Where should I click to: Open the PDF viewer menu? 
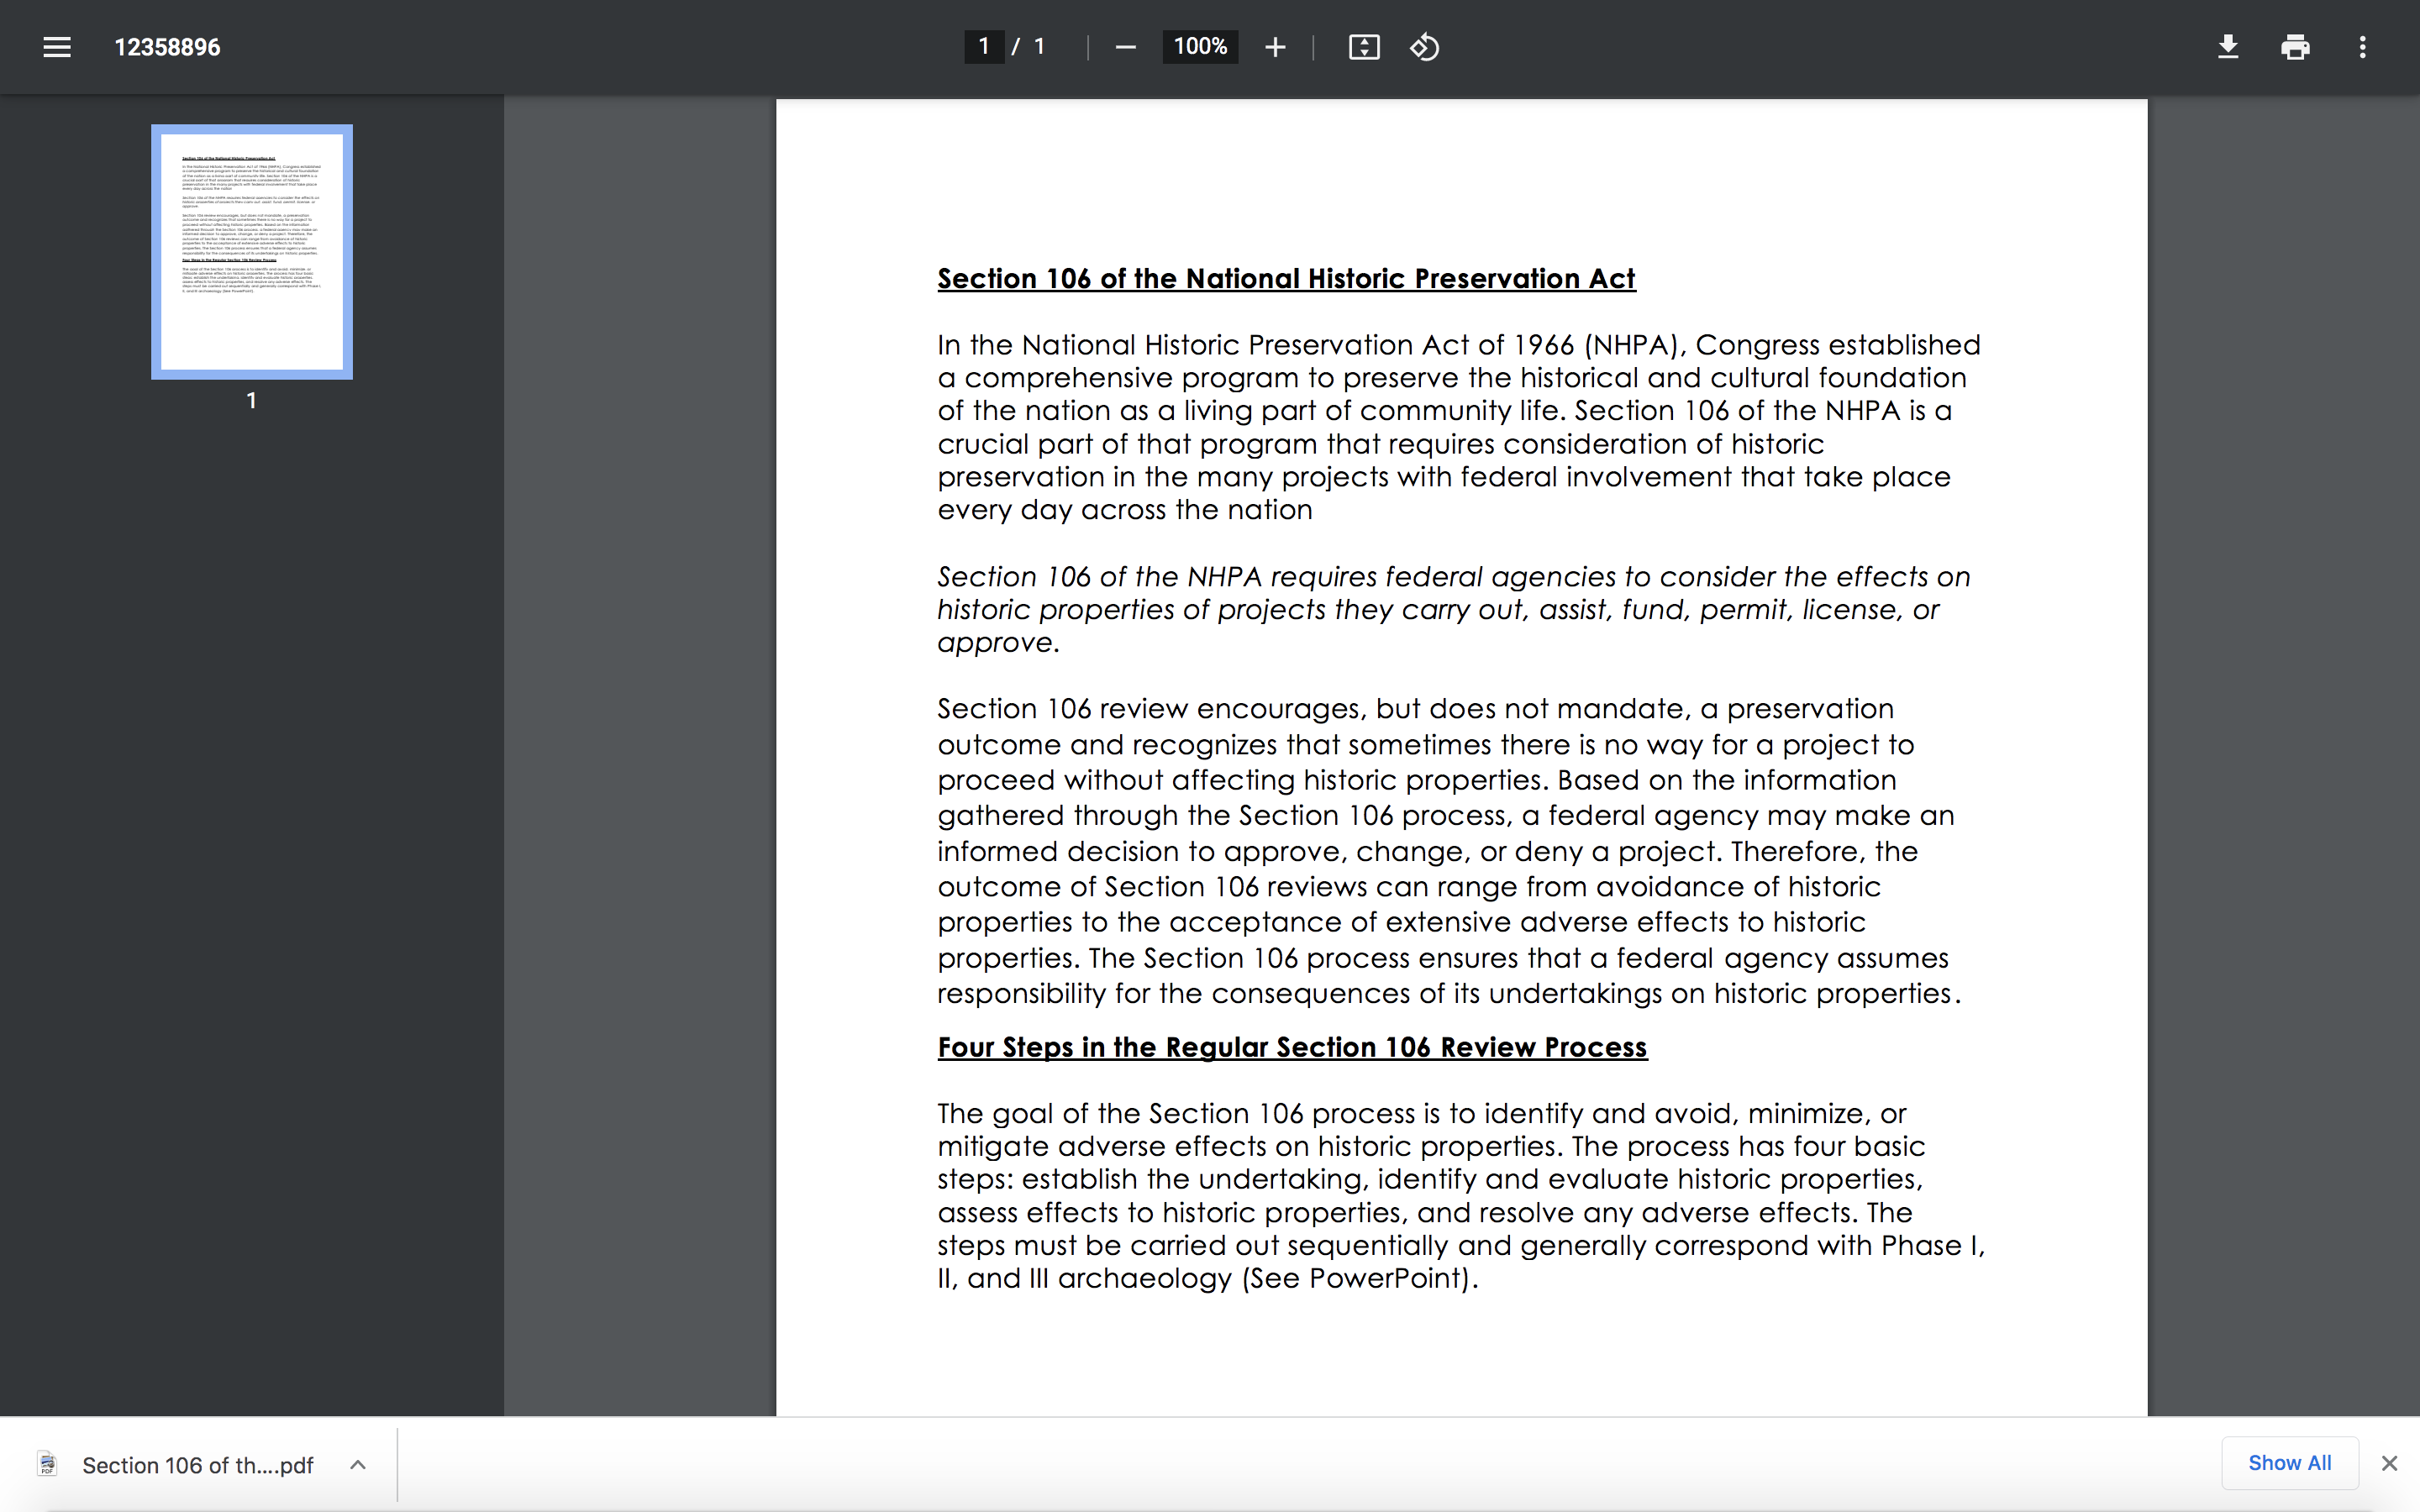(57, 47)
